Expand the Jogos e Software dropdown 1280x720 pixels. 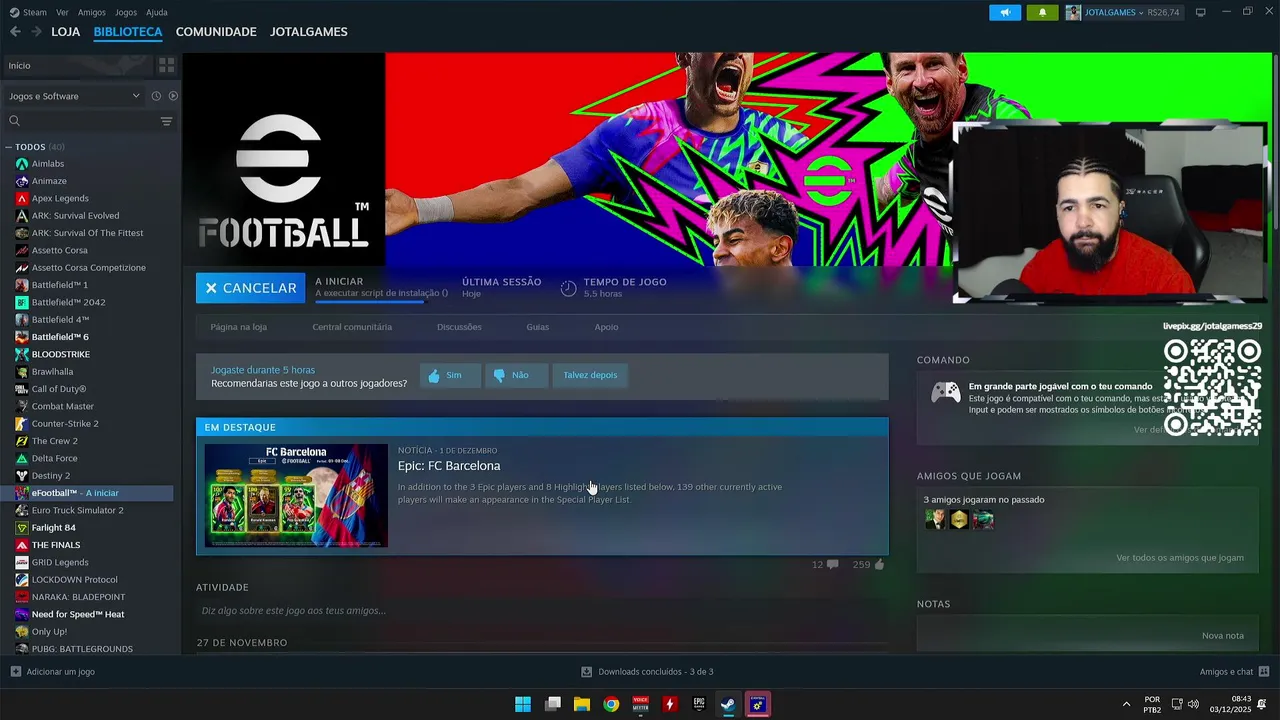(74, 96)
